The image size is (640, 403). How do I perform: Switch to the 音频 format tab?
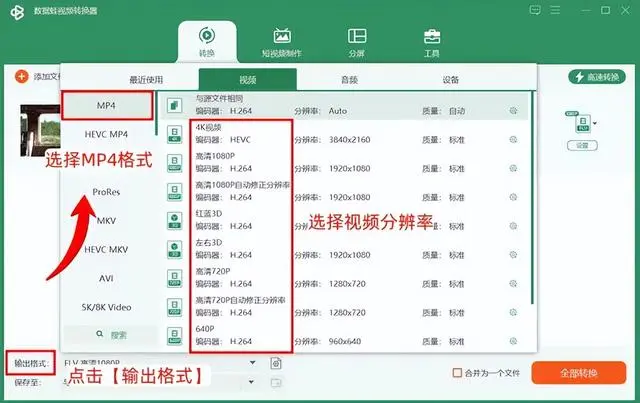pos(349,80)
